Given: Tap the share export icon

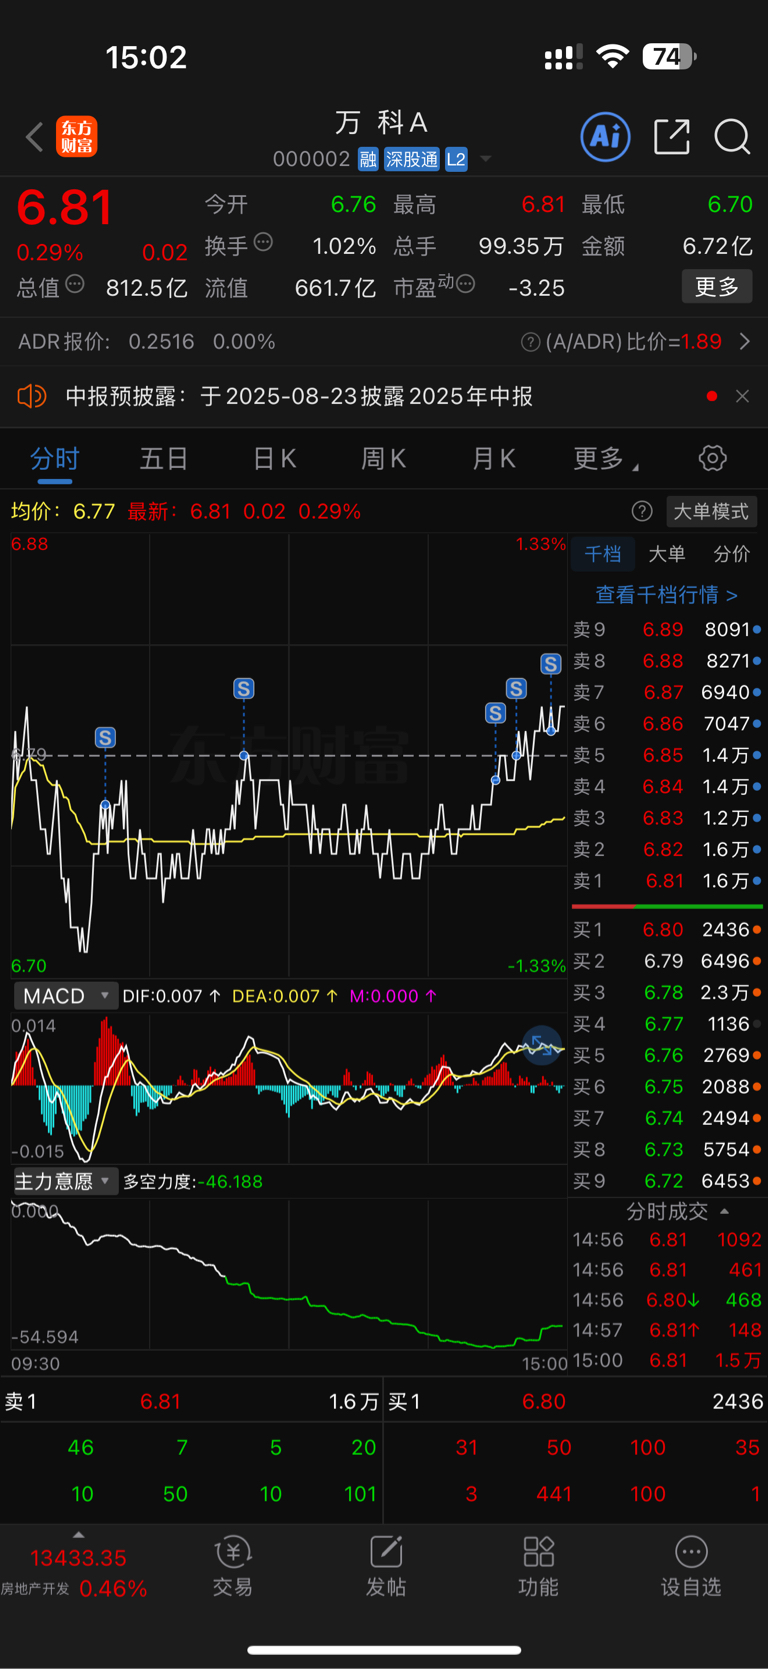Looking at the screenshot, I should 671,136.
